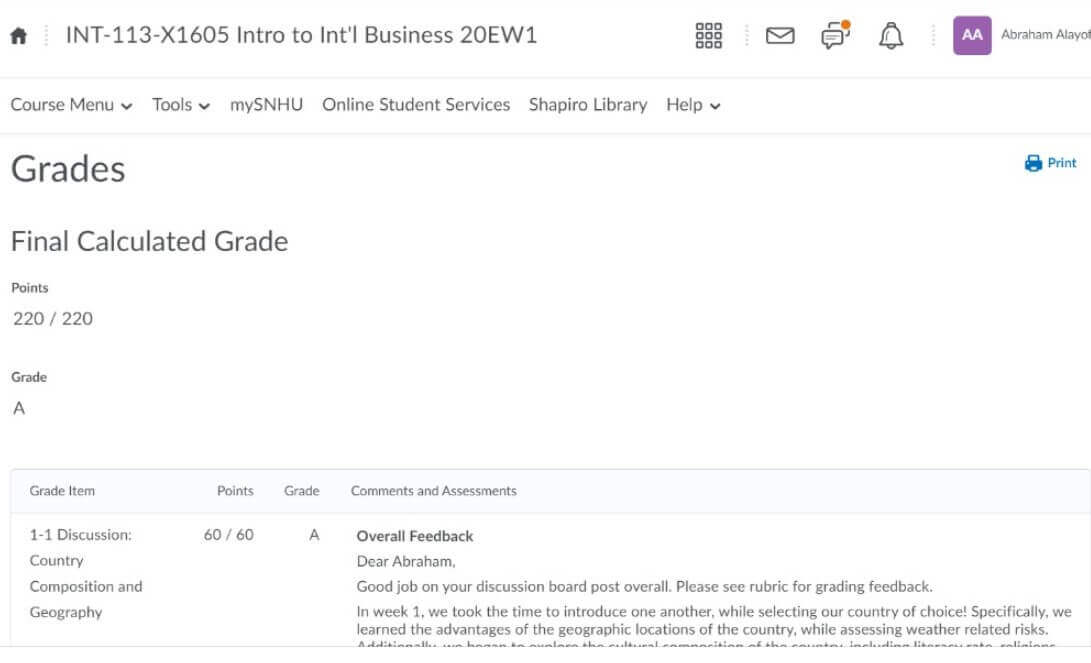Click the INT-113-X1605 course title link
Viewport: 1091px width, 663px height.
(301, 36)
